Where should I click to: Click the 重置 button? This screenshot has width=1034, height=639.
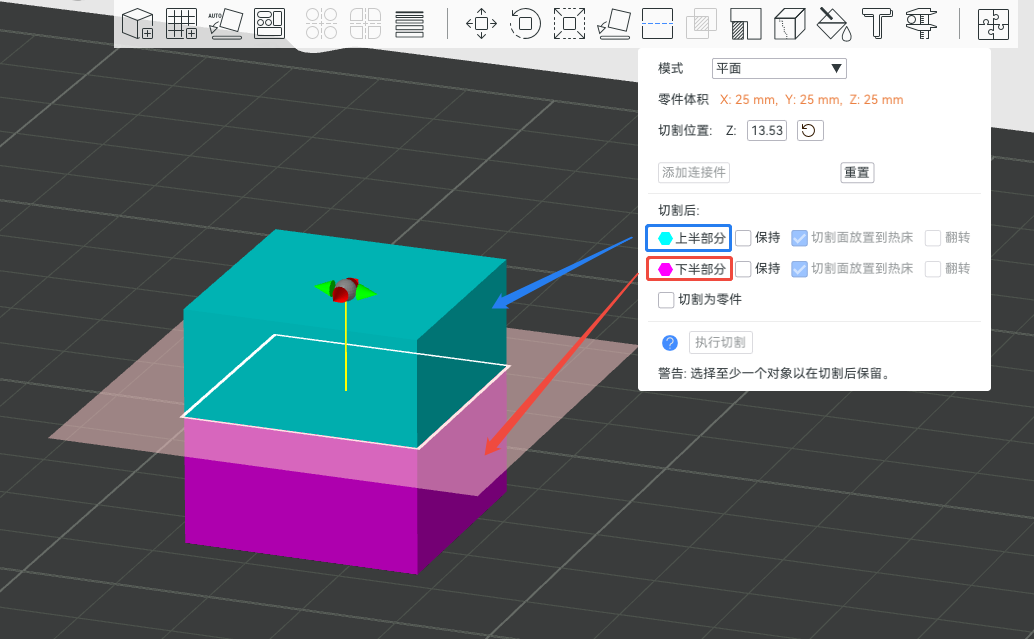(x=857, y=173)
